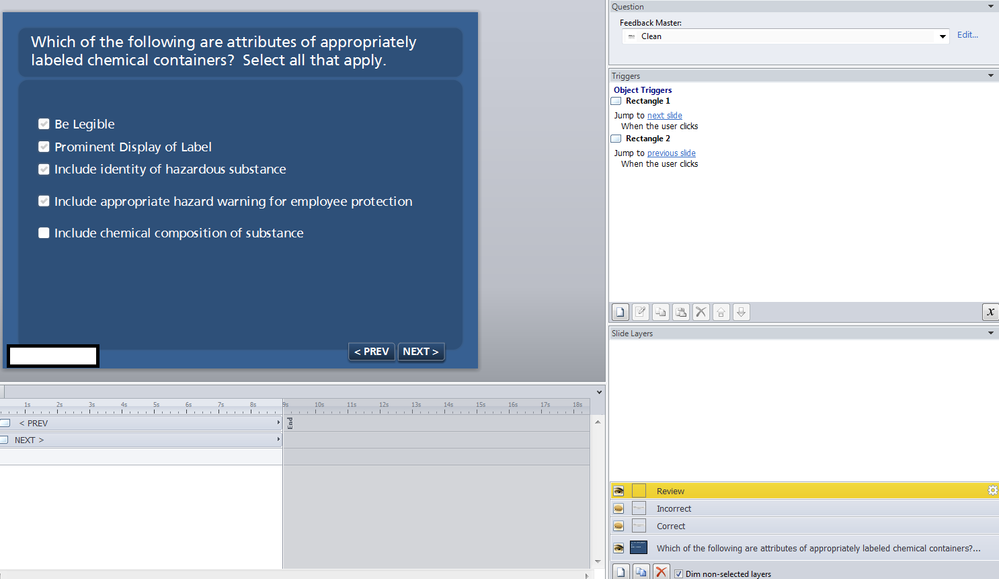This screenshot has height=579, width=999.
Task: Click the copy trigger icon
Action: click(x=661, y=312)
